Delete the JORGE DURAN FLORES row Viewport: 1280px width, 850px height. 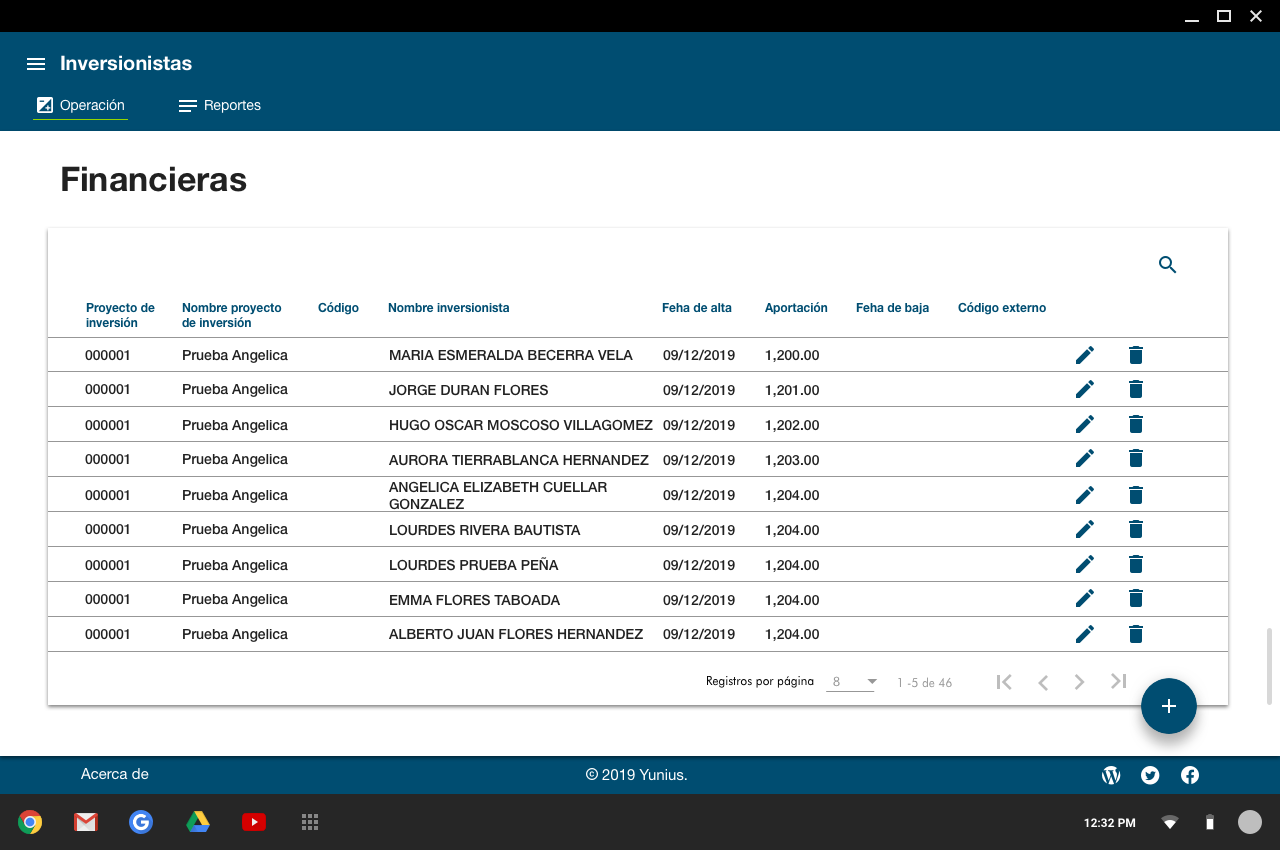[x=1135, y=390]
